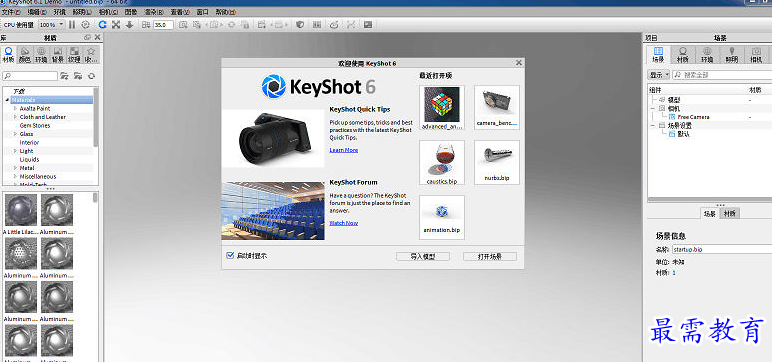Open the camera_benc... recent scene

(x=497, y=108)
